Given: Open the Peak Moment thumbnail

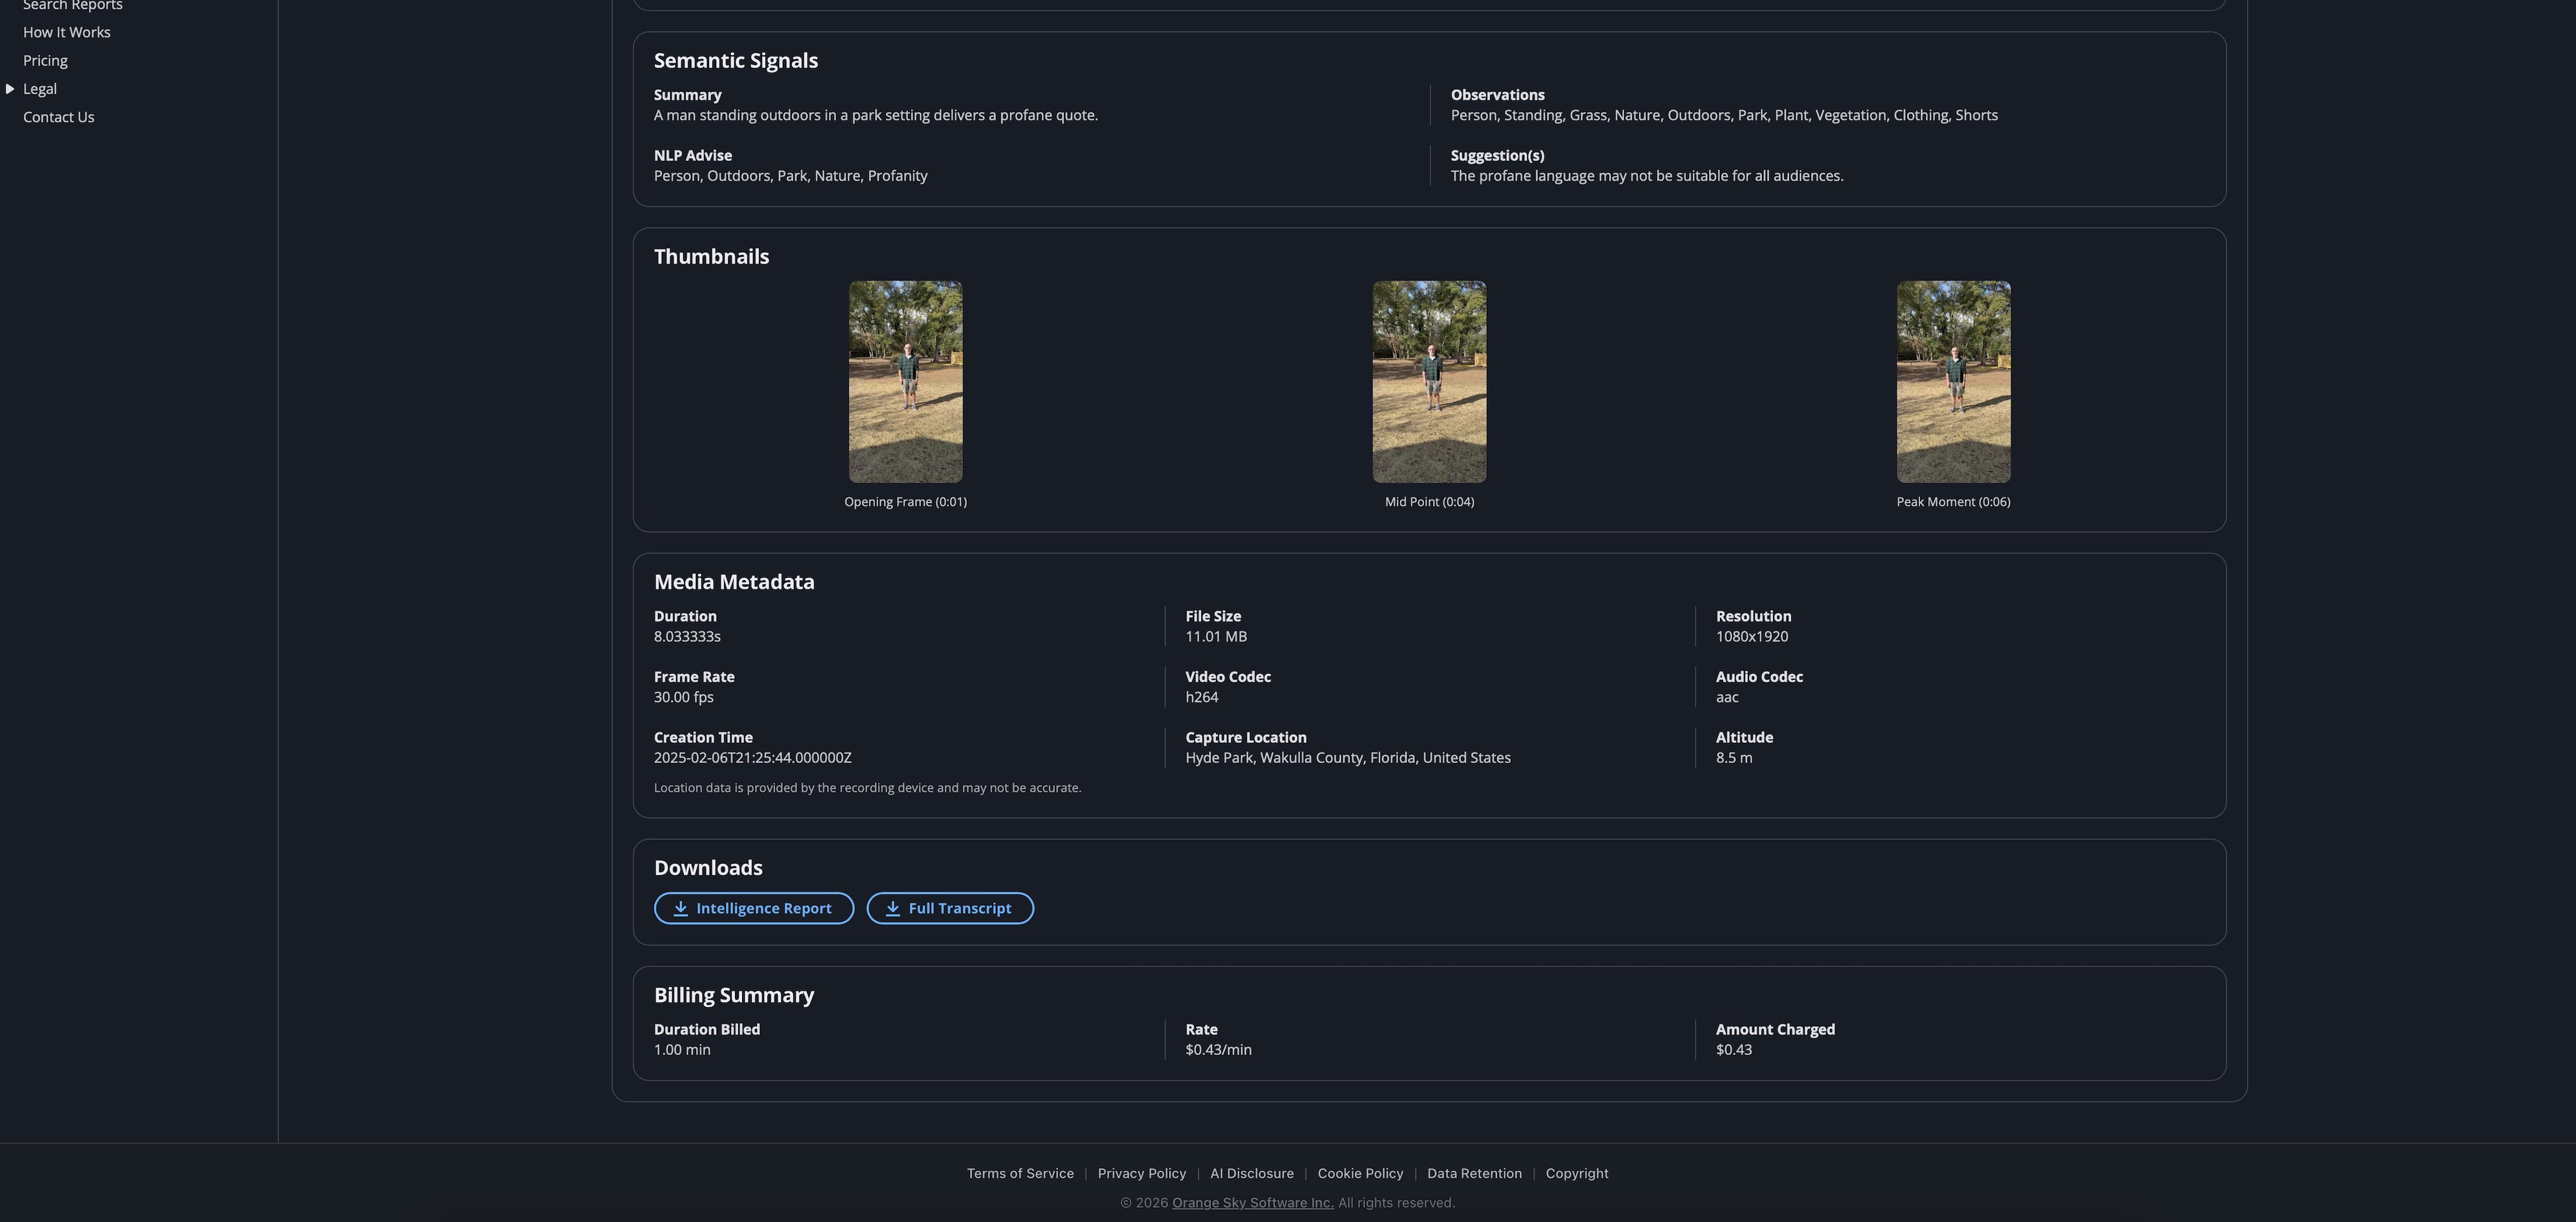Looking at the screenshot, I should tap(1952, 381).
